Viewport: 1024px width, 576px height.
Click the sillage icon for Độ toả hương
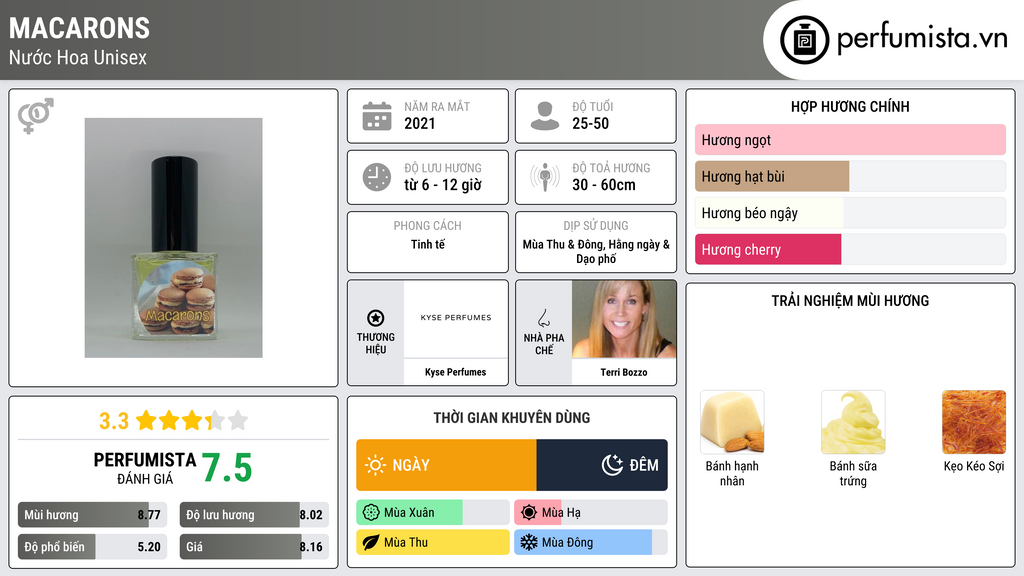(x=545, y=177)
